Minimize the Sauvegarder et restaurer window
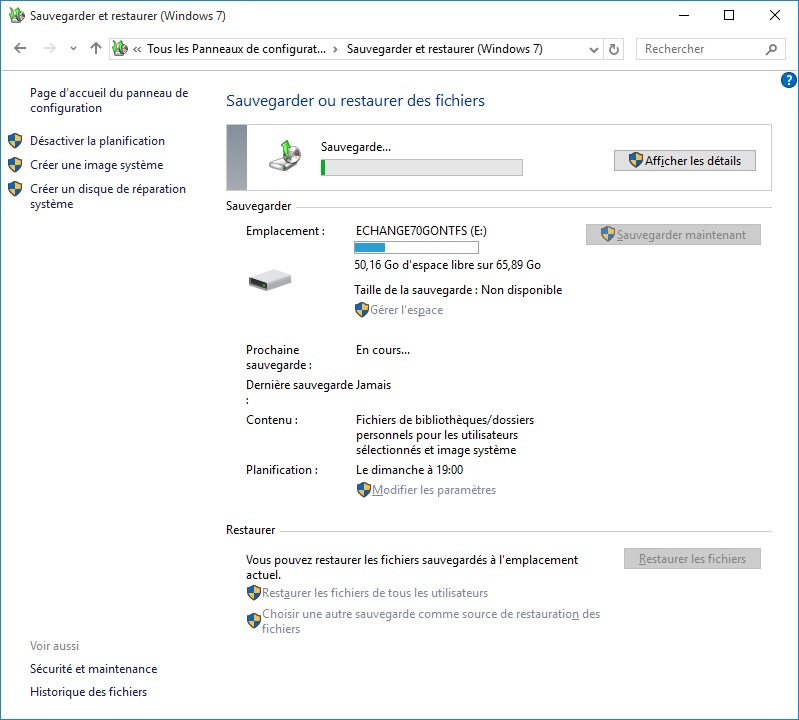This screenshot has height=720, width=799. (x=684, y=15)
